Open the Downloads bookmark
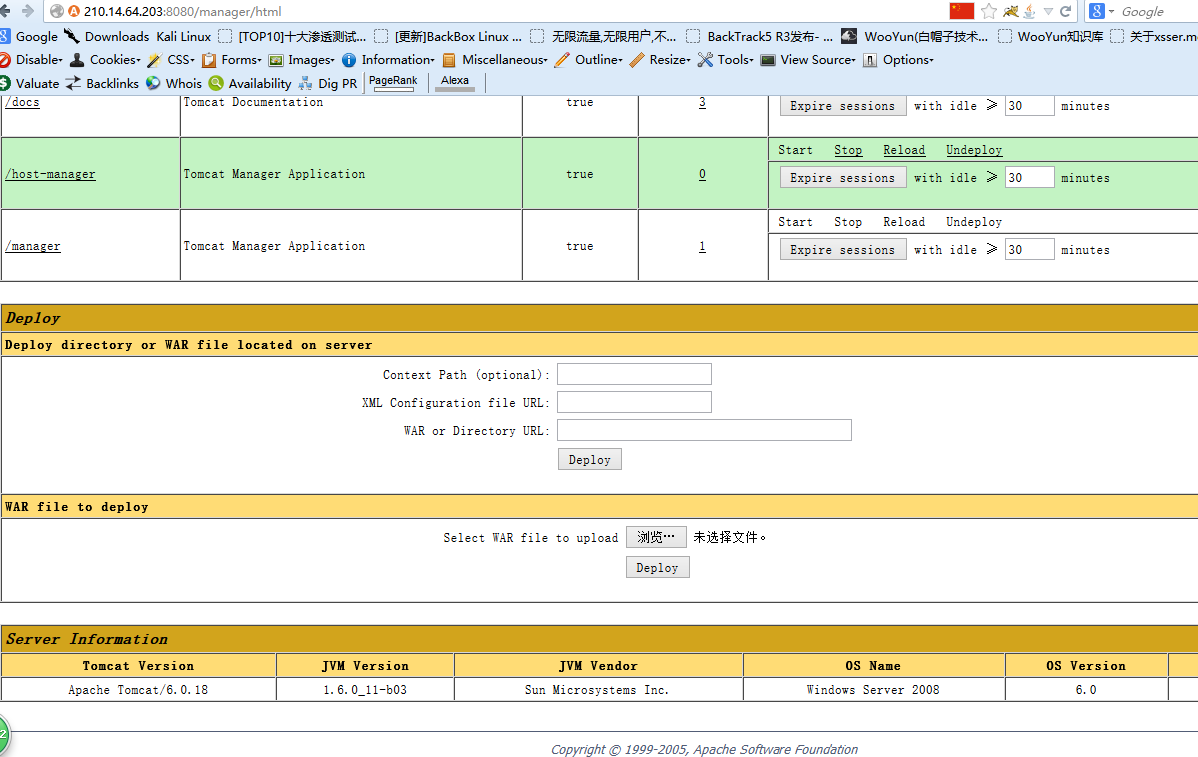Viewport: 1198px width, 757px height. 107,36
